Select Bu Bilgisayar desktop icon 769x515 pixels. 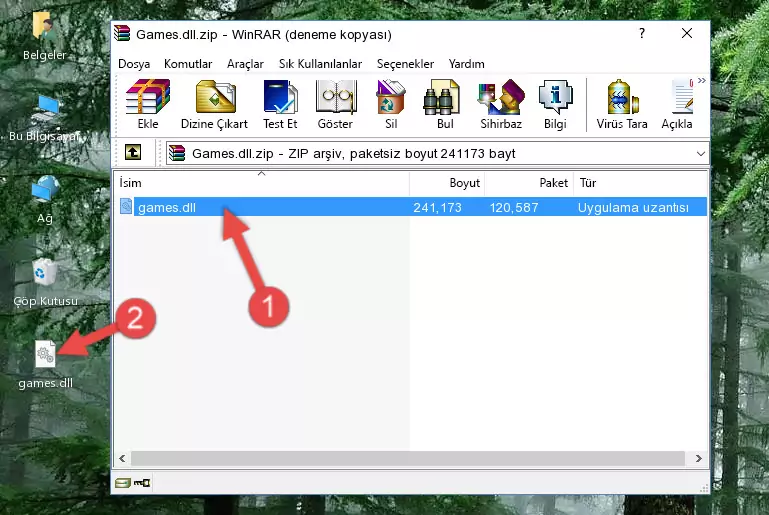[x=44, y=118]
